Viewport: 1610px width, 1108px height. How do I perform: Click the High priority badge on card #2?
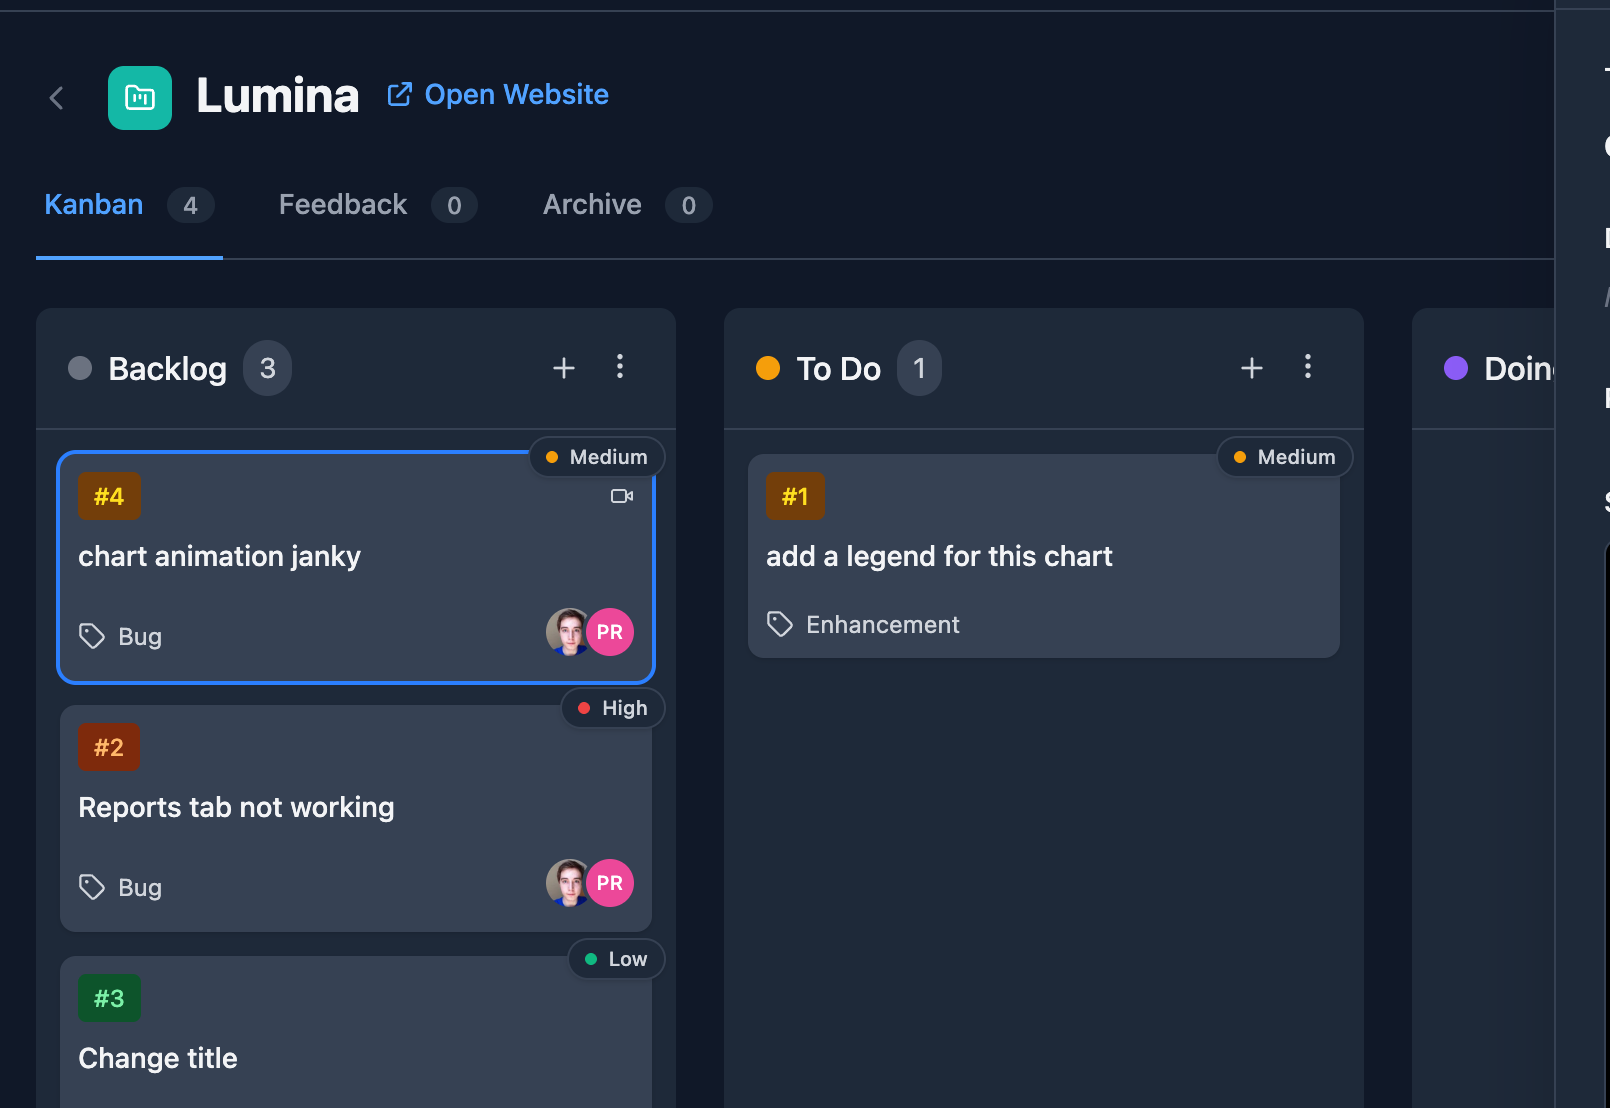(613, 708)
